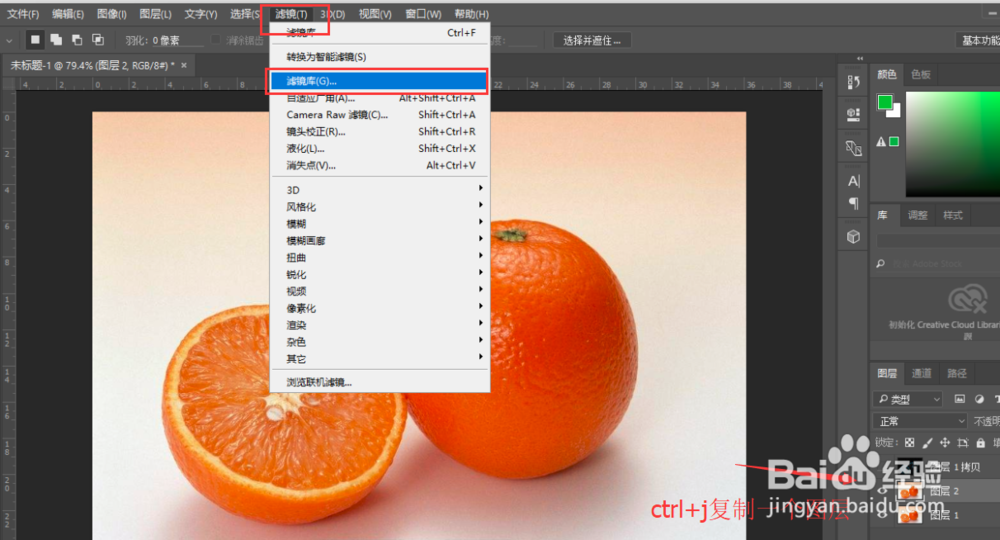The width and height of the screenshot is (1000, 540).
Task: Lock all padlock icon
Action: coord(980,442)
